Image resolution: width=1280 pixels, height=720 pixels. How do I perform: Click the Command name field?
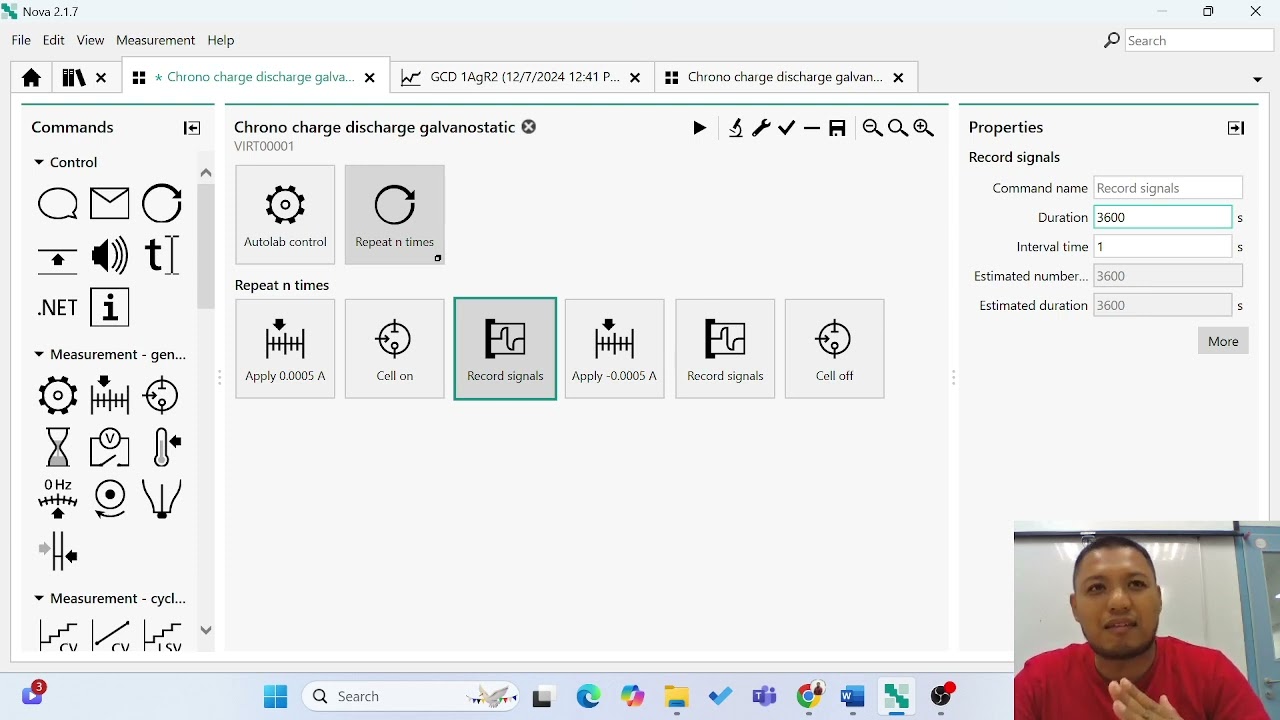[x=1168, y=188]
